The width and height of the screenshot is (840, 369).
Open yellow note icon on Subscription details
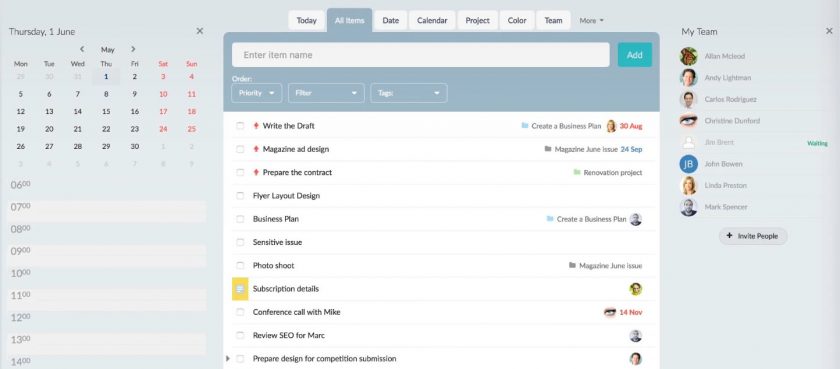(x=240, y=289)
